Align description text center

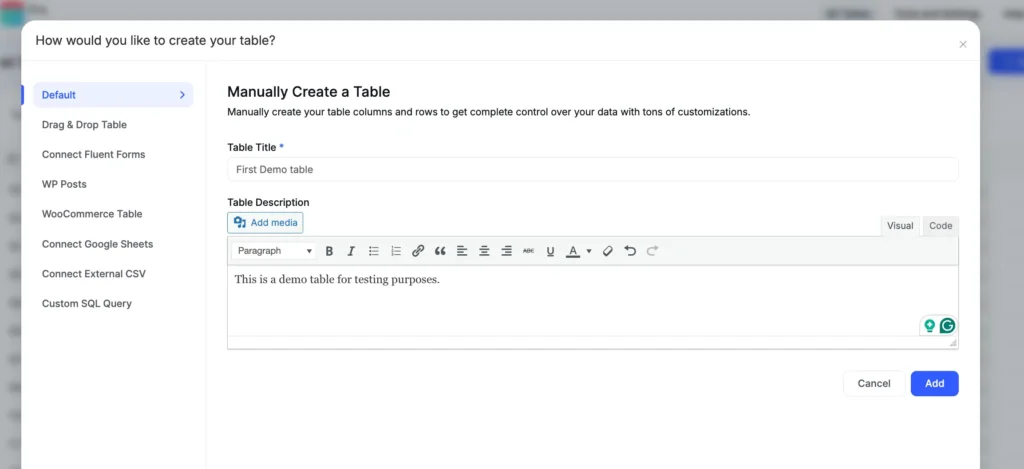[x=485, y=251]
